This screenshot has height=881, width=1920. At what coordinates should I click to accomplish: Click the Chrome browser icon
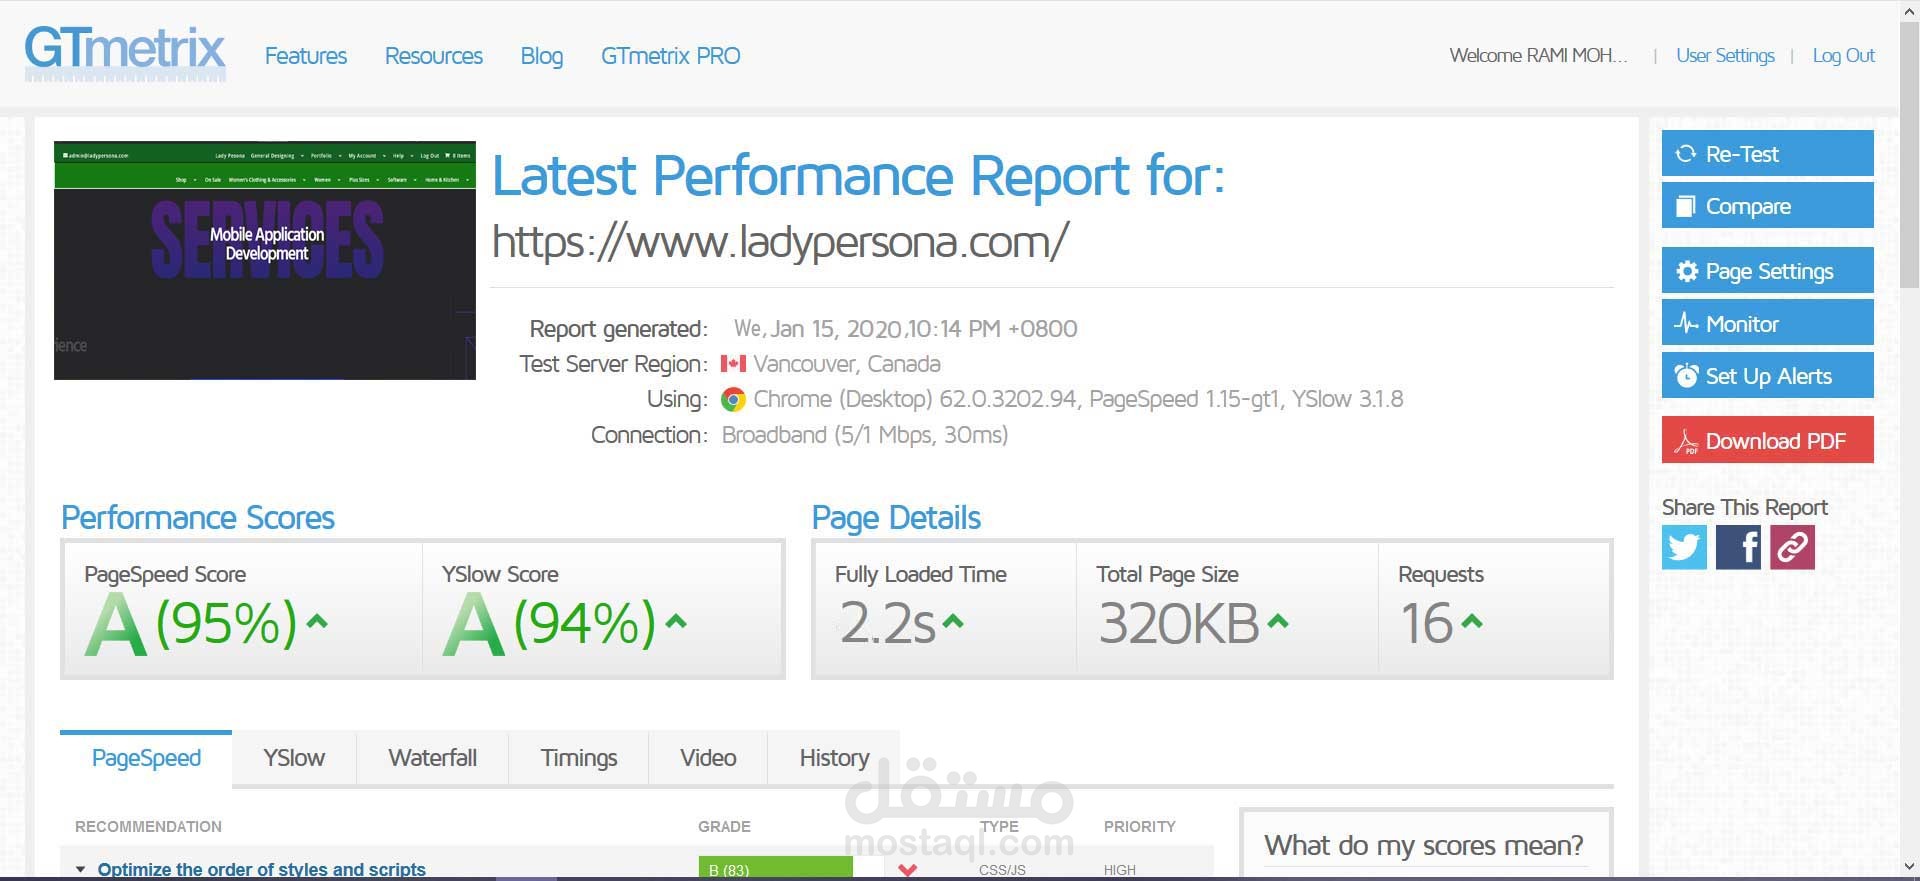coord(733,400)
